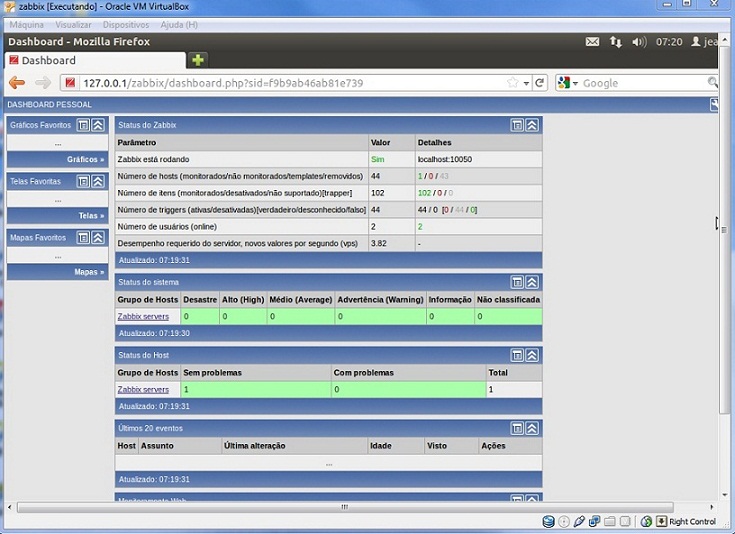The width and height of the screenshot is (735, 534).
Task: Click the 3.82 performance value
Action: coord(379,244)
